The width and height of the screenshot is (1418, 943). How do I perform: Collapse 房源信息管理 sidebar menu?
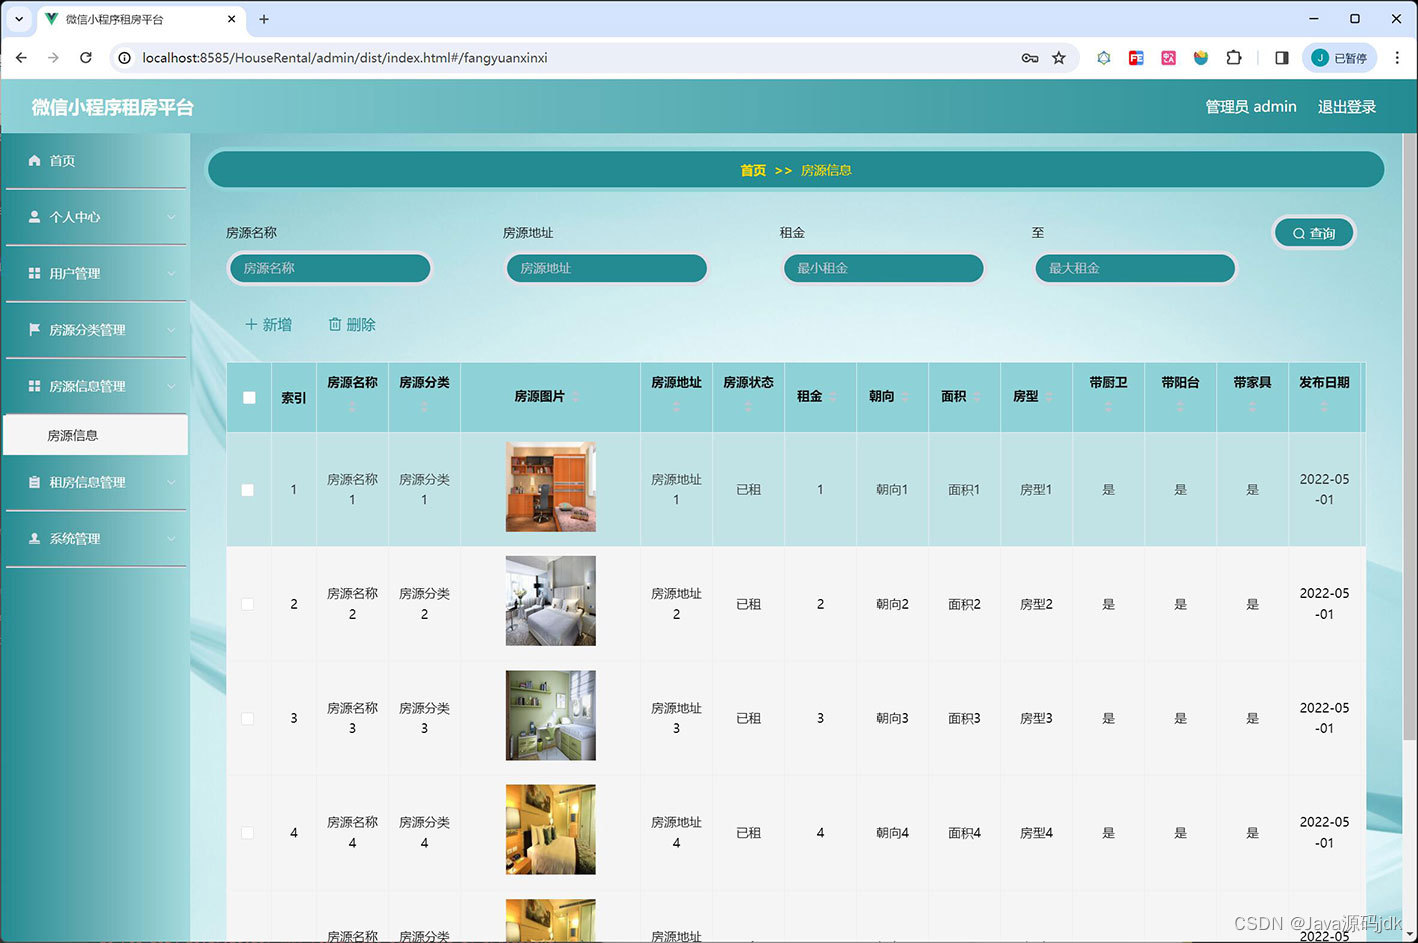[95, 387]
